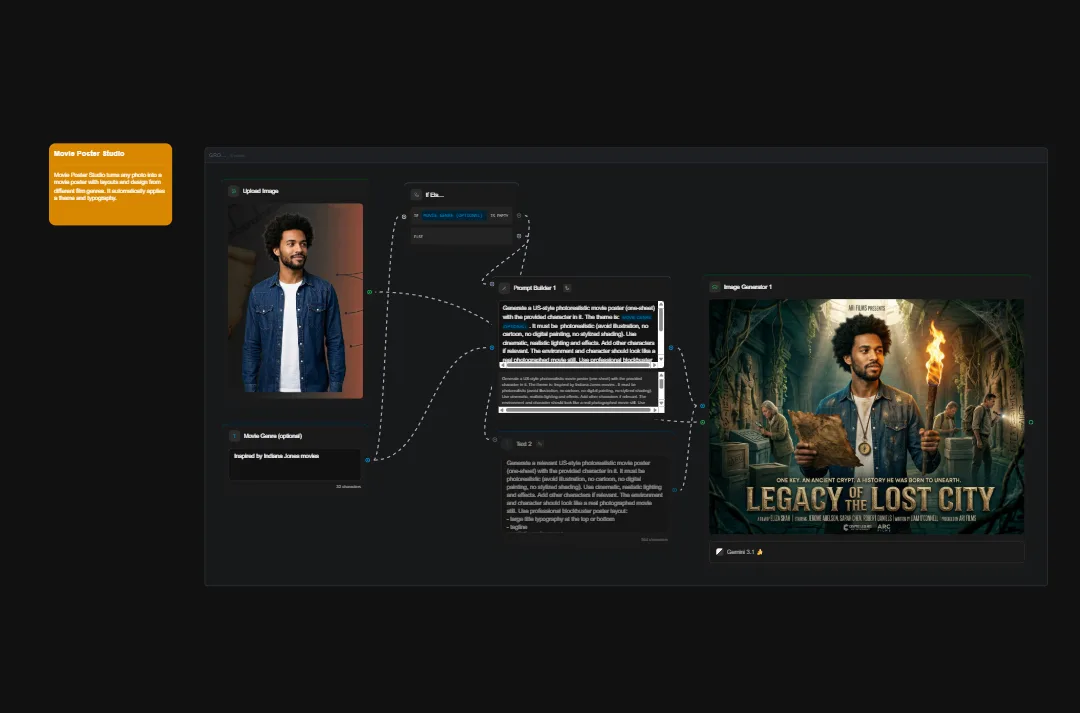The height and width of the screenshot is (713, 1080).
Task: Click the thumbs-up next to Gemini 3.1
Action: coord(759,552)
